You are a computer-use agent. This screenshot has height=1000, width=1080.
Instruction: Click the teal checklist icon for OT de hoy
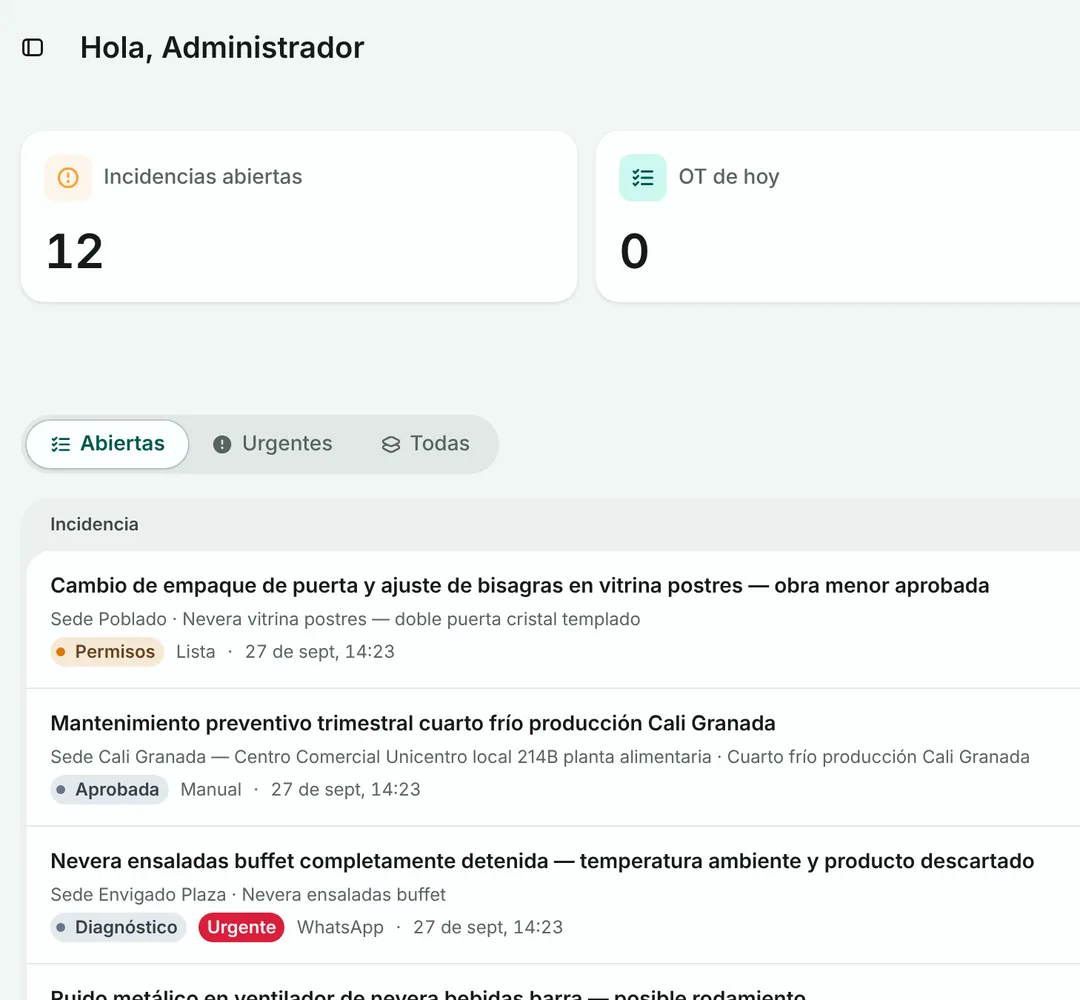click(x=643, y=178)
